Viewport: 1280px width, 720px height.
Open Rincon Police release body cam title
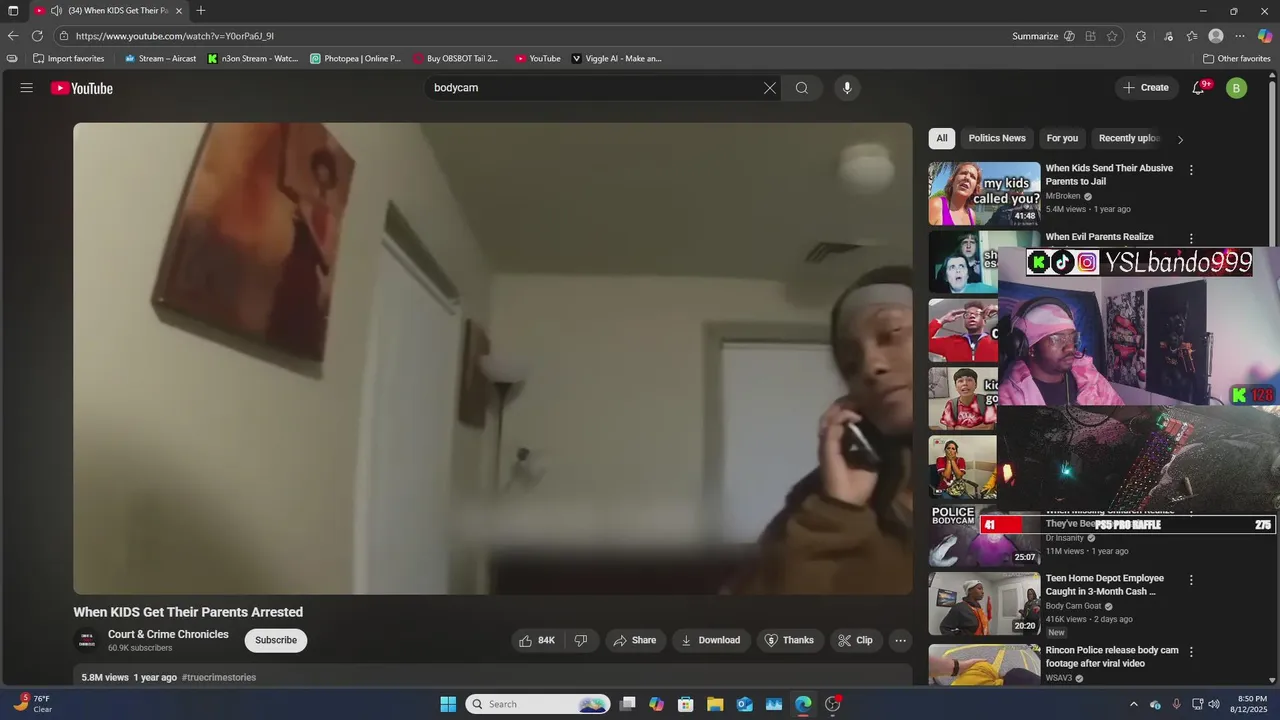1112,657
